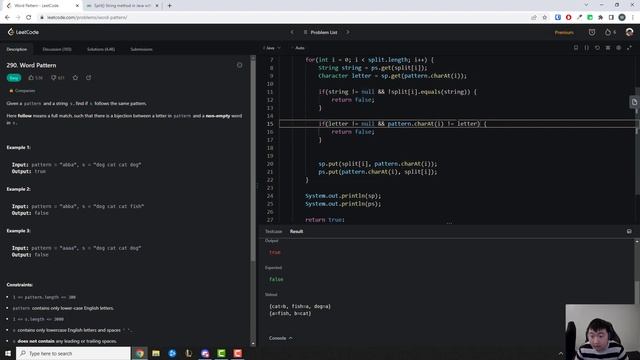Click the result panel collapse icon
Image resolution: width=640 pixels, height=360 pixels.
click(x=629, y=231)
